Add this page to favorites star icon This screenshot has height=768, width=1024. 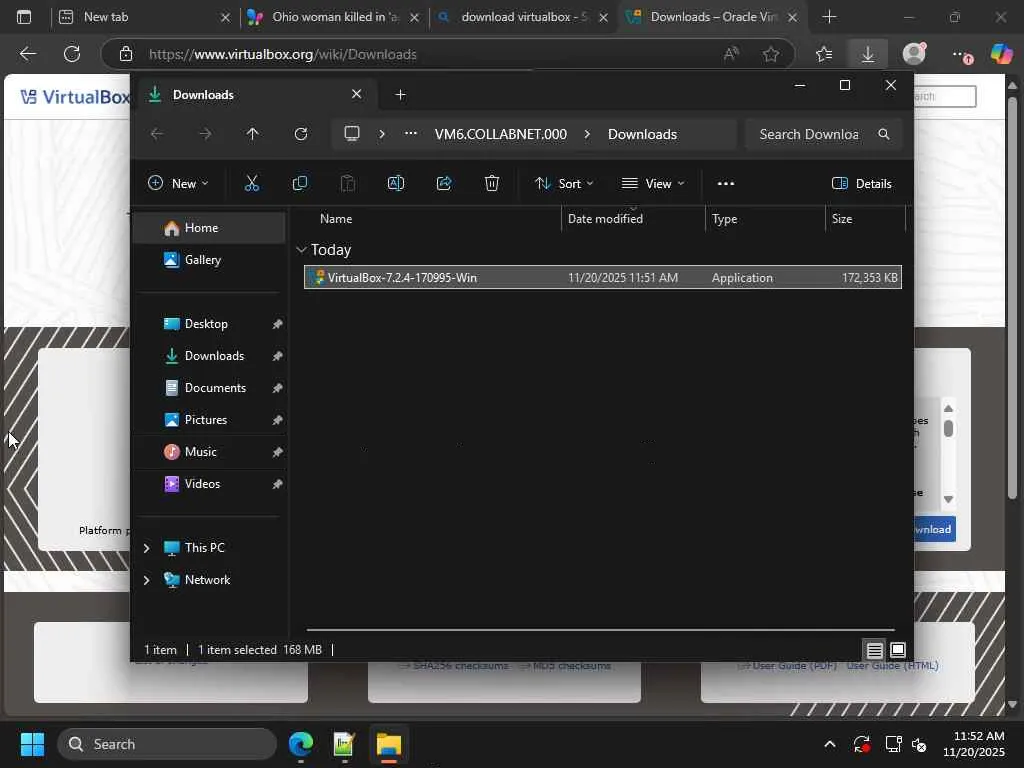[x=771, y=54]
